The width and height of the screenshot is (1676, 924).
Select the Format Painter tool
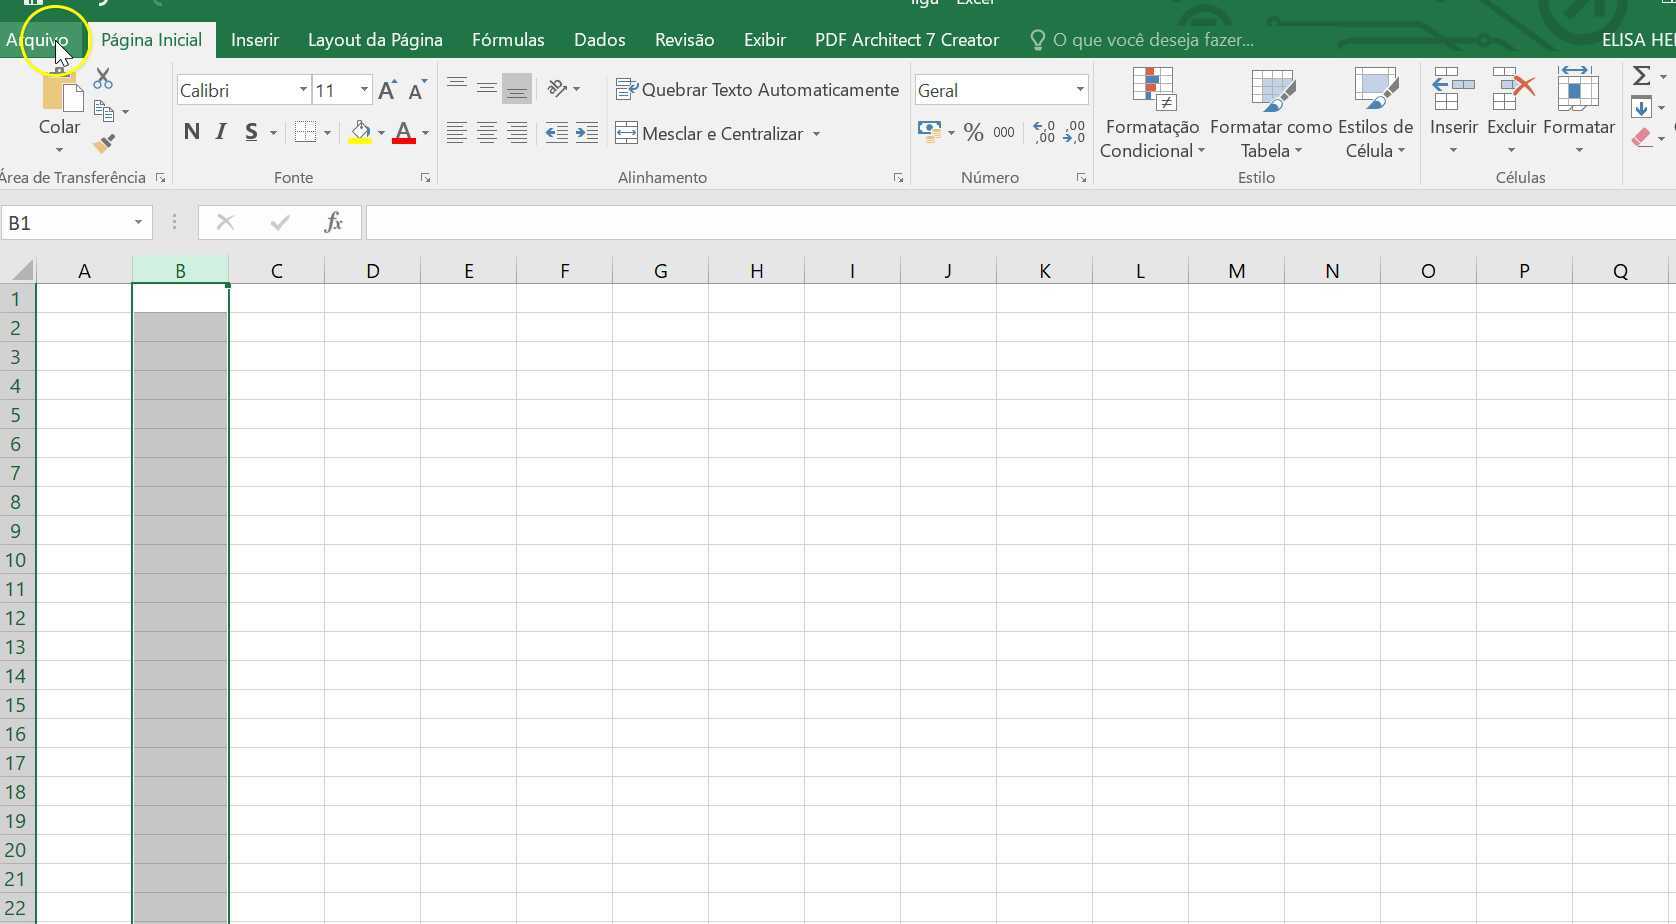tap(103, 144)
